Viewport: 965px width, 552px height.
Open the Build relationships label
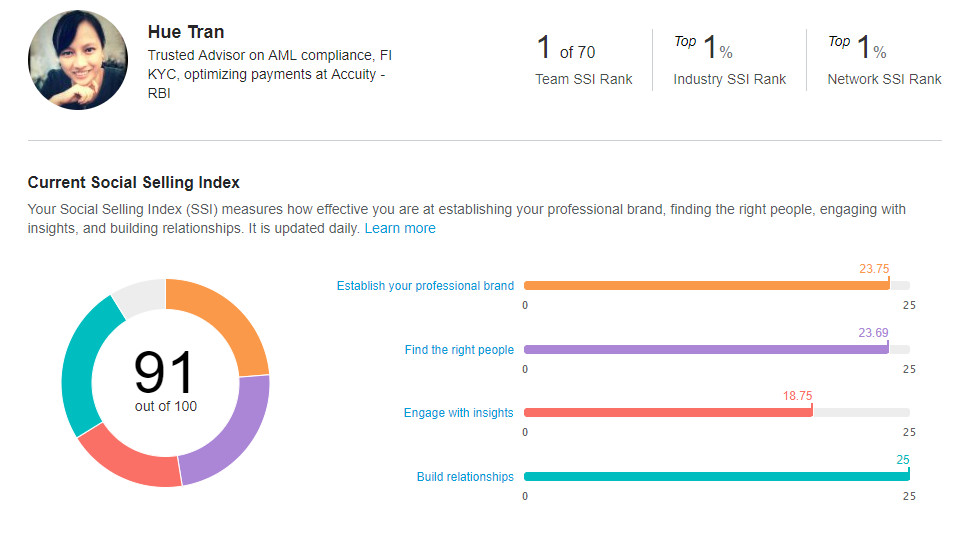tap(465, 476)
